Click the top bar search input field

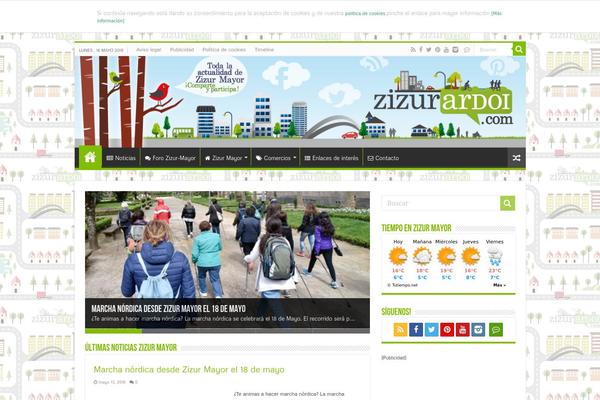click(494, 50)
